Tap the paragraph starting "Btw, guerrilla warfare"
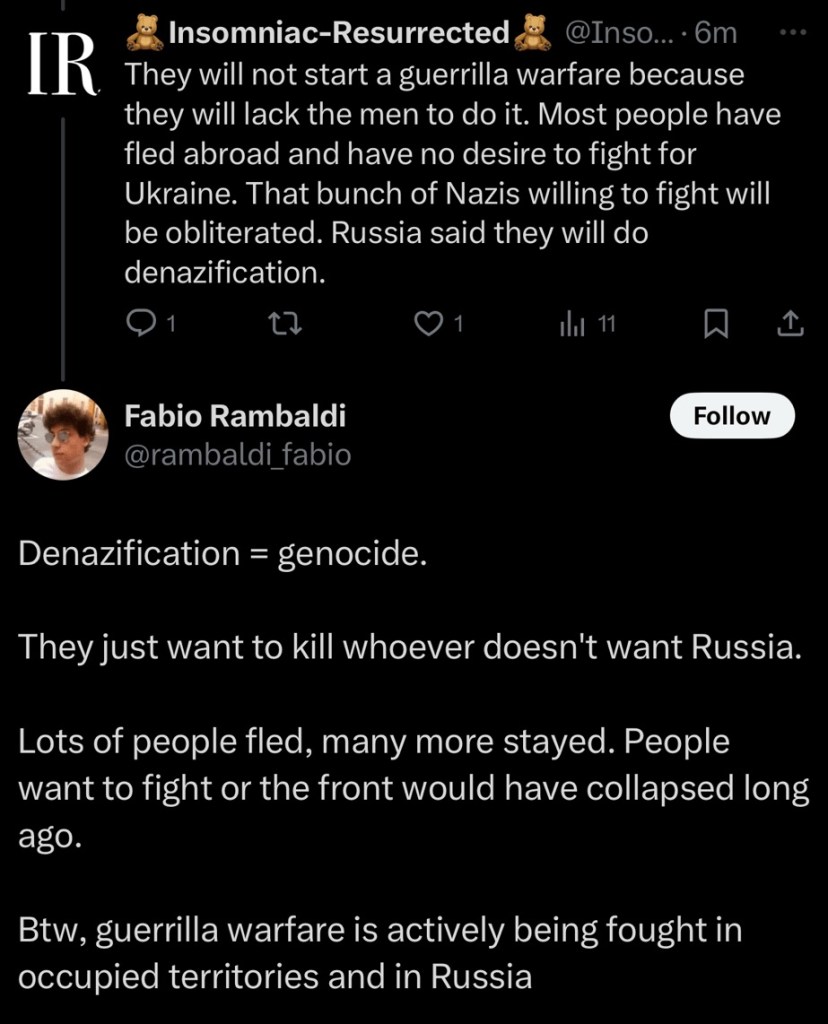Viewport: 828px width, 1024px height. click(x=380, y=953)
